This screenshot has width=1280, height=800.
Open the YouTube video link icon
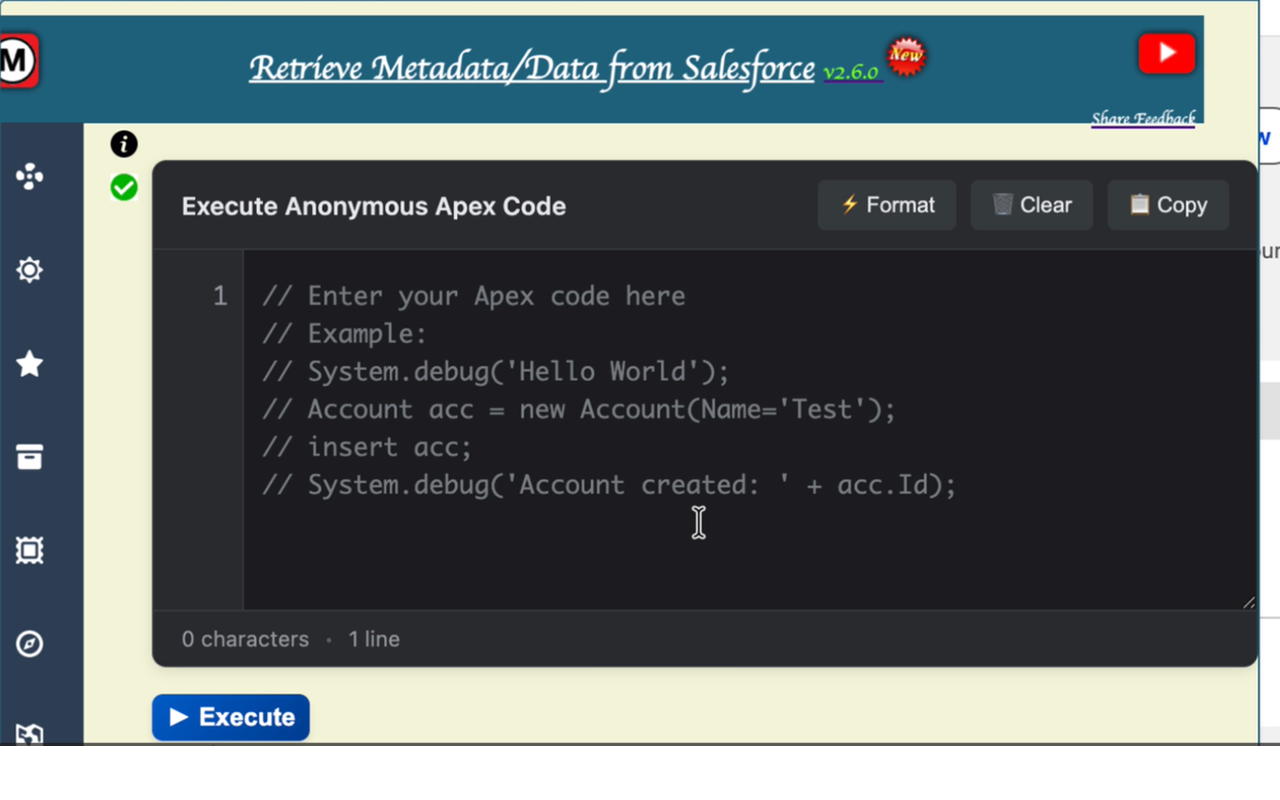(x=1166, y=54)
